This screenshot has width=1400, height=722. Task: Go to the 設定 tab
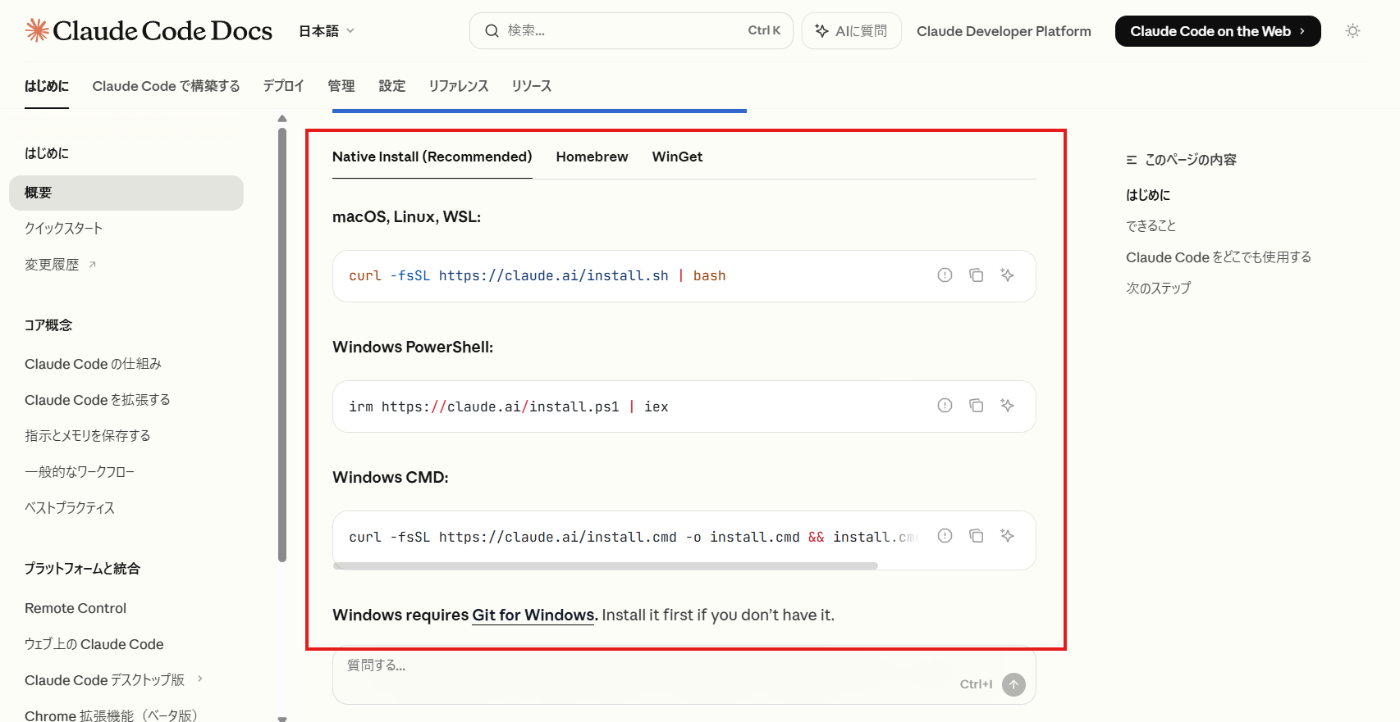coord(392,86)
